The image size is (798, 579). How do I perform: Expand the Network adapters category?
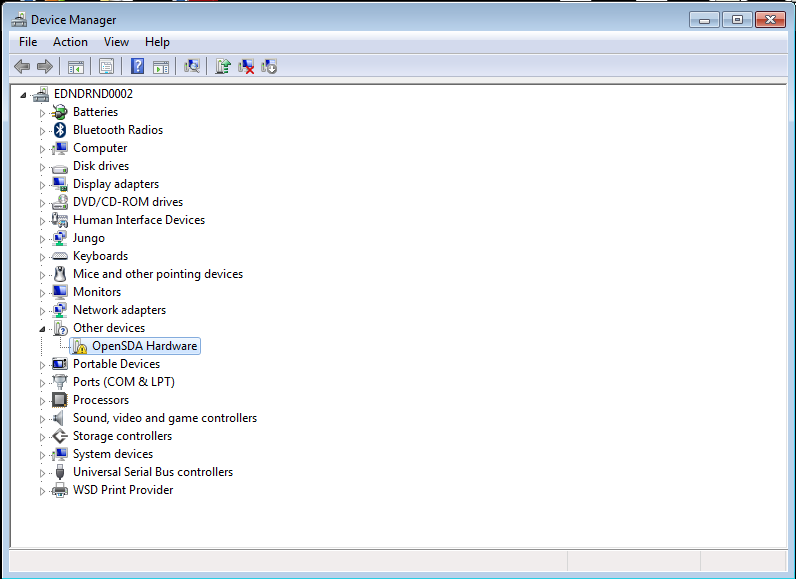42,311
